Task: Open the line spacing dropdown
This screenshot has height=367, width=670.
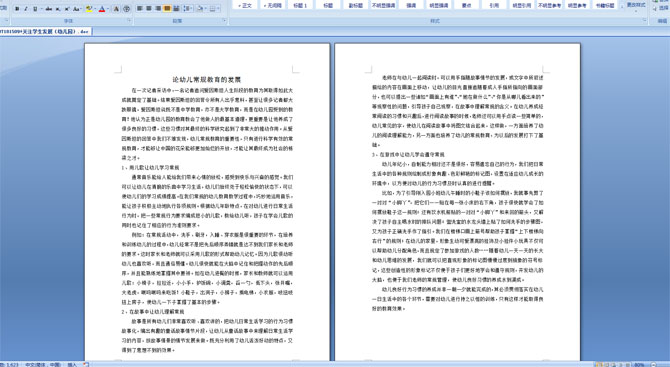Action: 188,9
